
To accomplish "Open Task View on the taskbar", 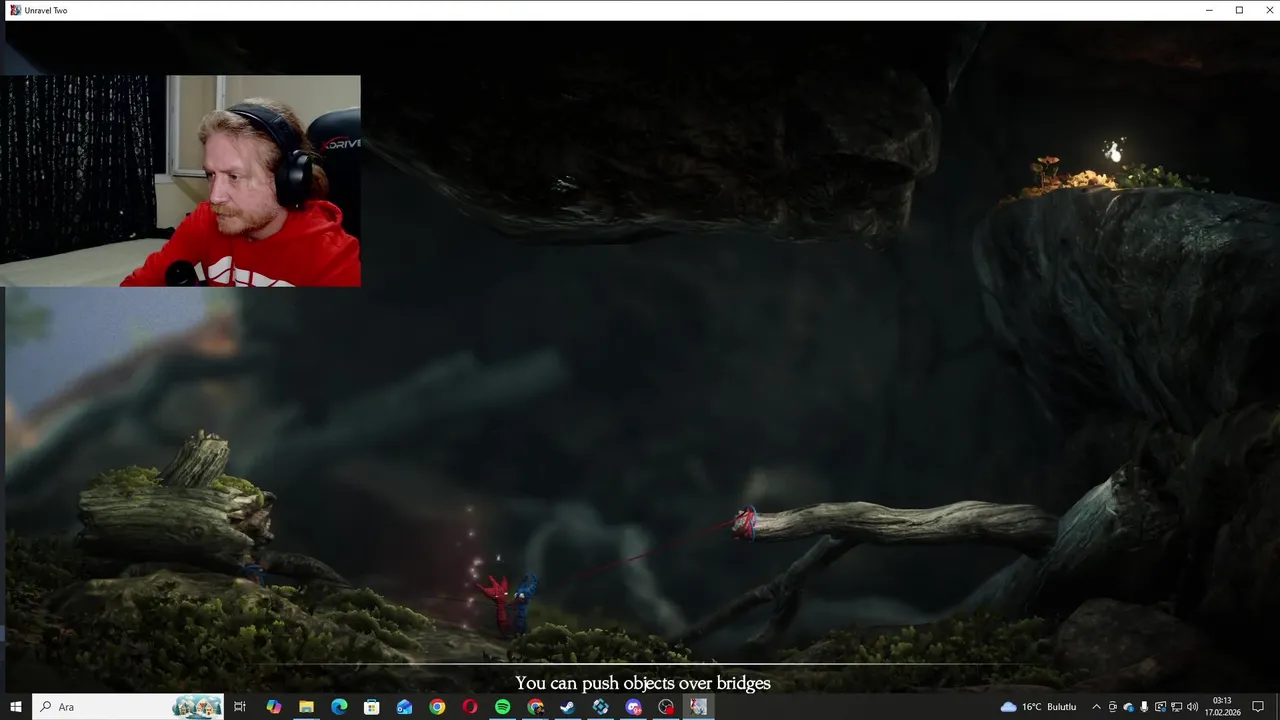I will coord(240,707).
